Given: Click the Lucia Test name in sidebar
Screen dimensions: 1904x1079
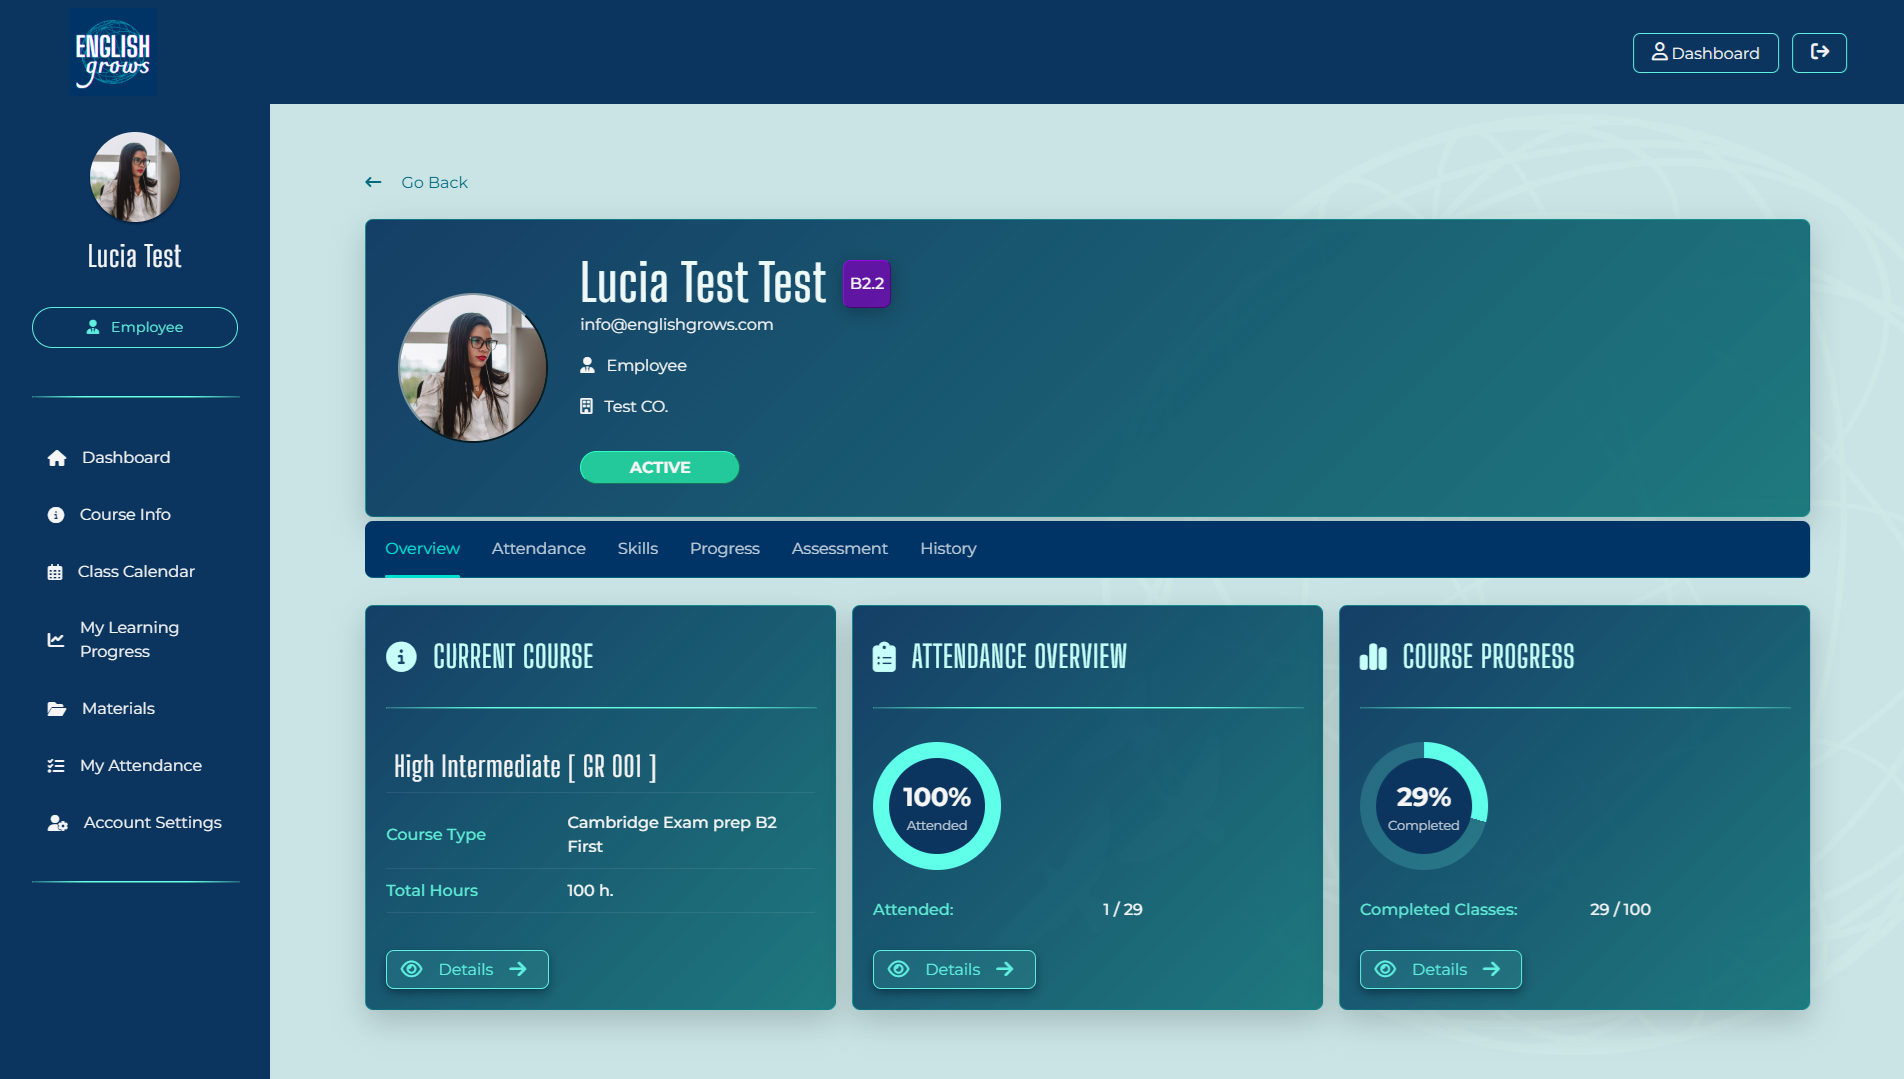Looking at the screenshot, I should (135, 257).
